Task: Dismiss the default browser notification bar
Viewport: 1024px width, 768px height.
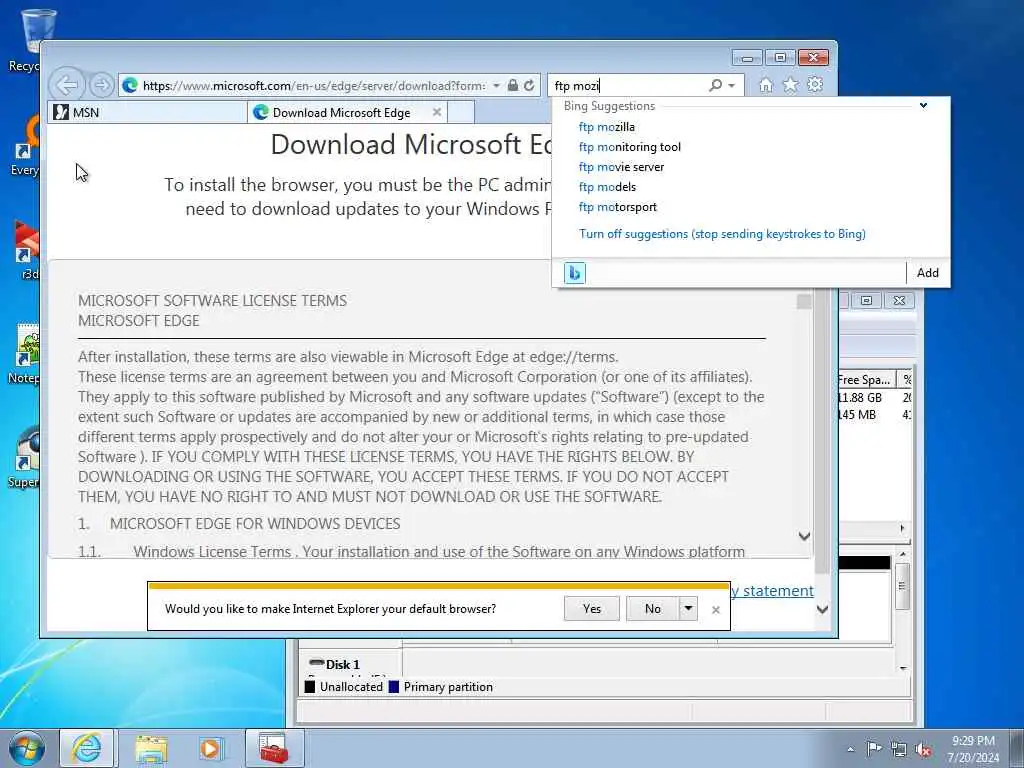Action: (x=716, y=609)
